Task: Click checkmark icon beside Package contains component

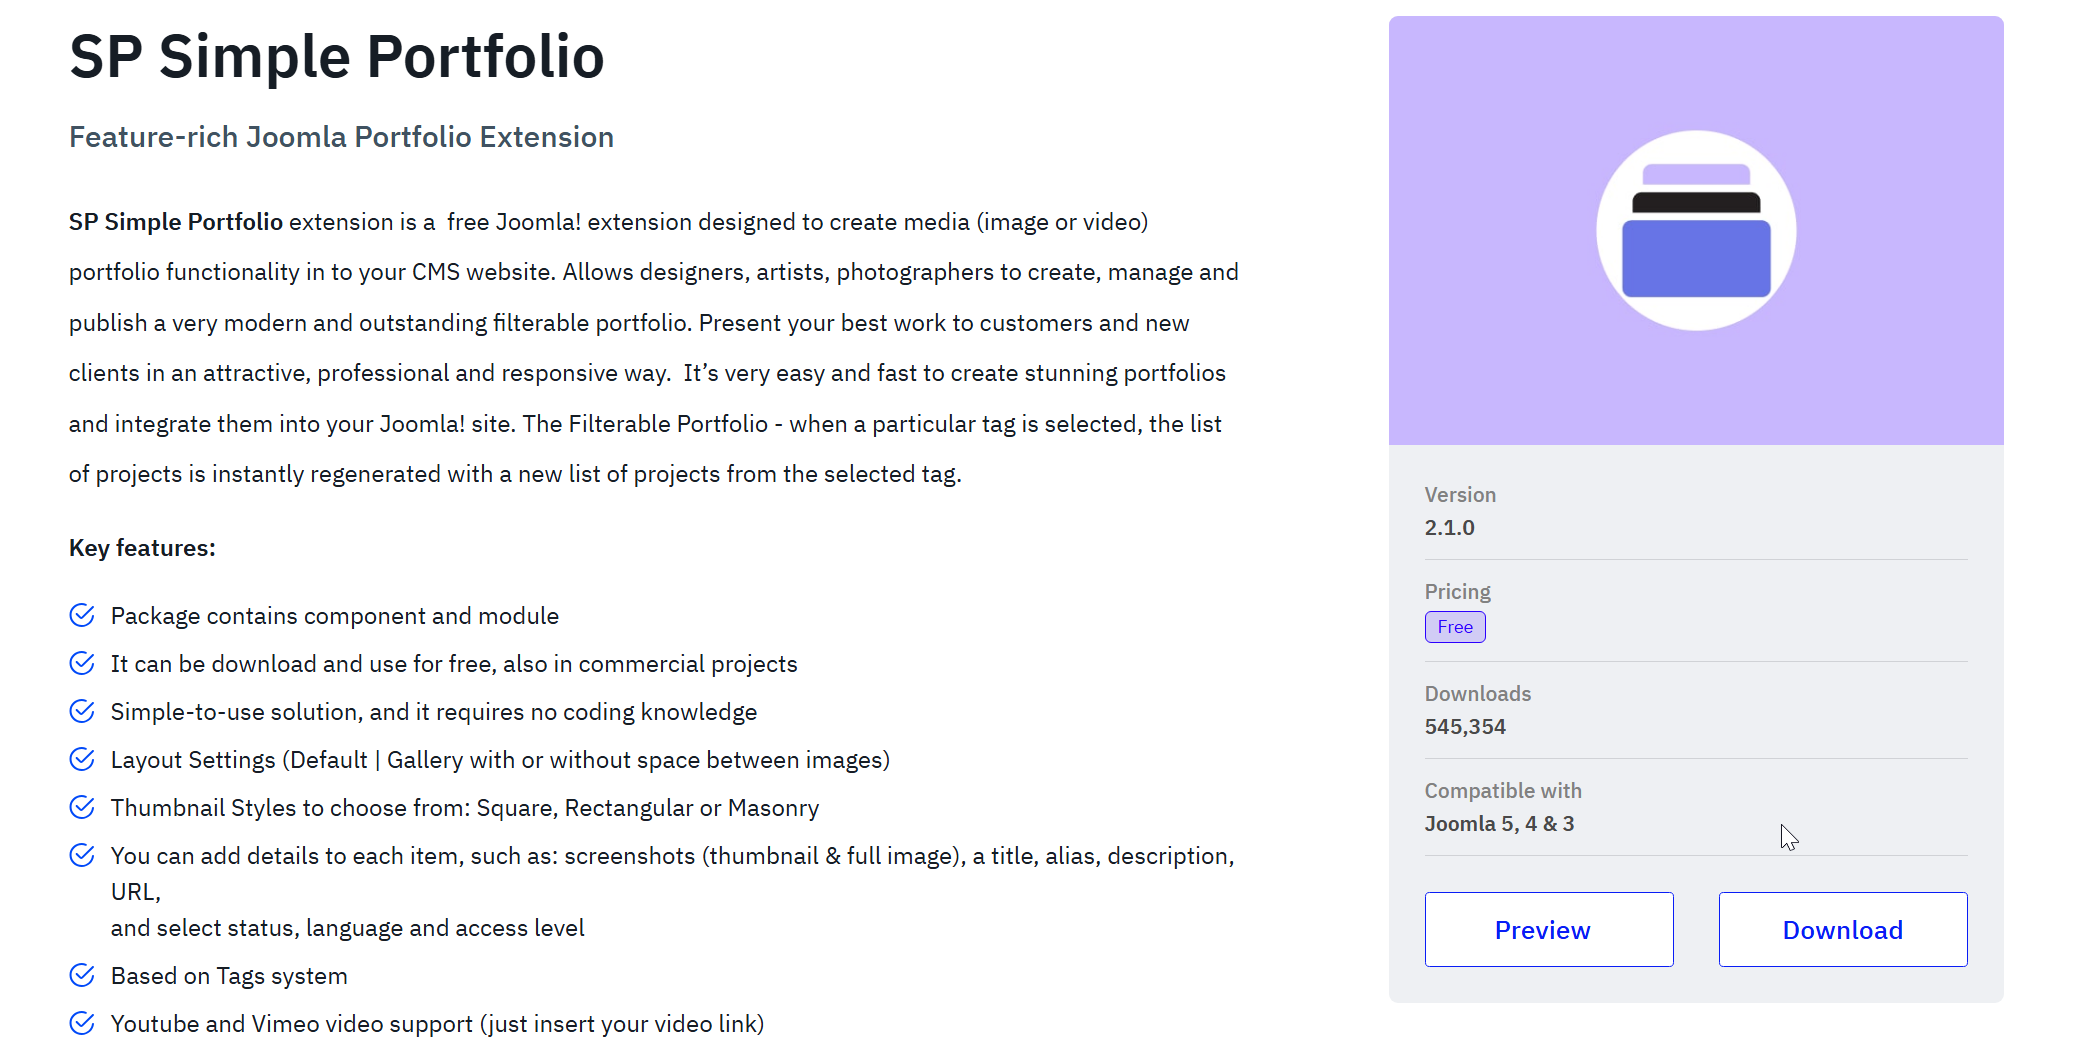Action: tap(82, 615)
